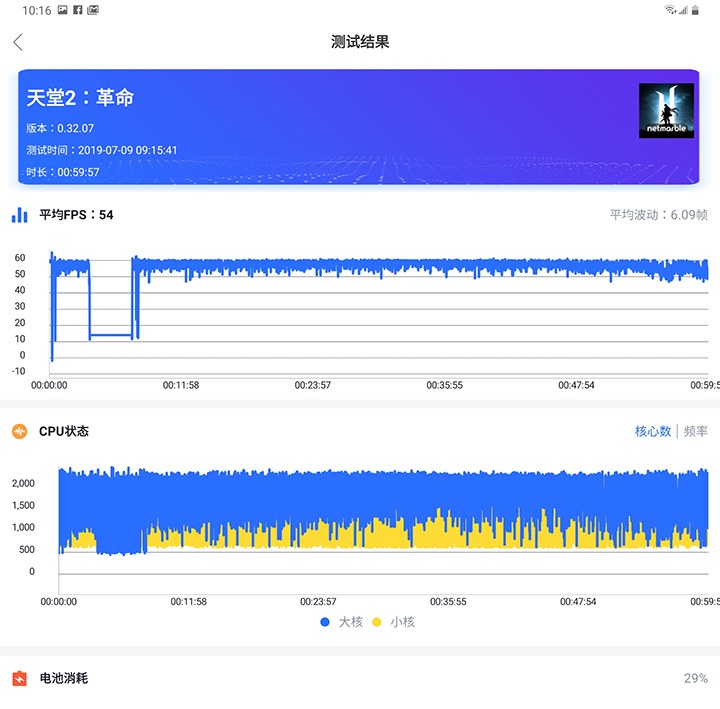720x709 pixels.
Task: Click the FPS drop segment at 10 fps
Action: pos(111,336)
